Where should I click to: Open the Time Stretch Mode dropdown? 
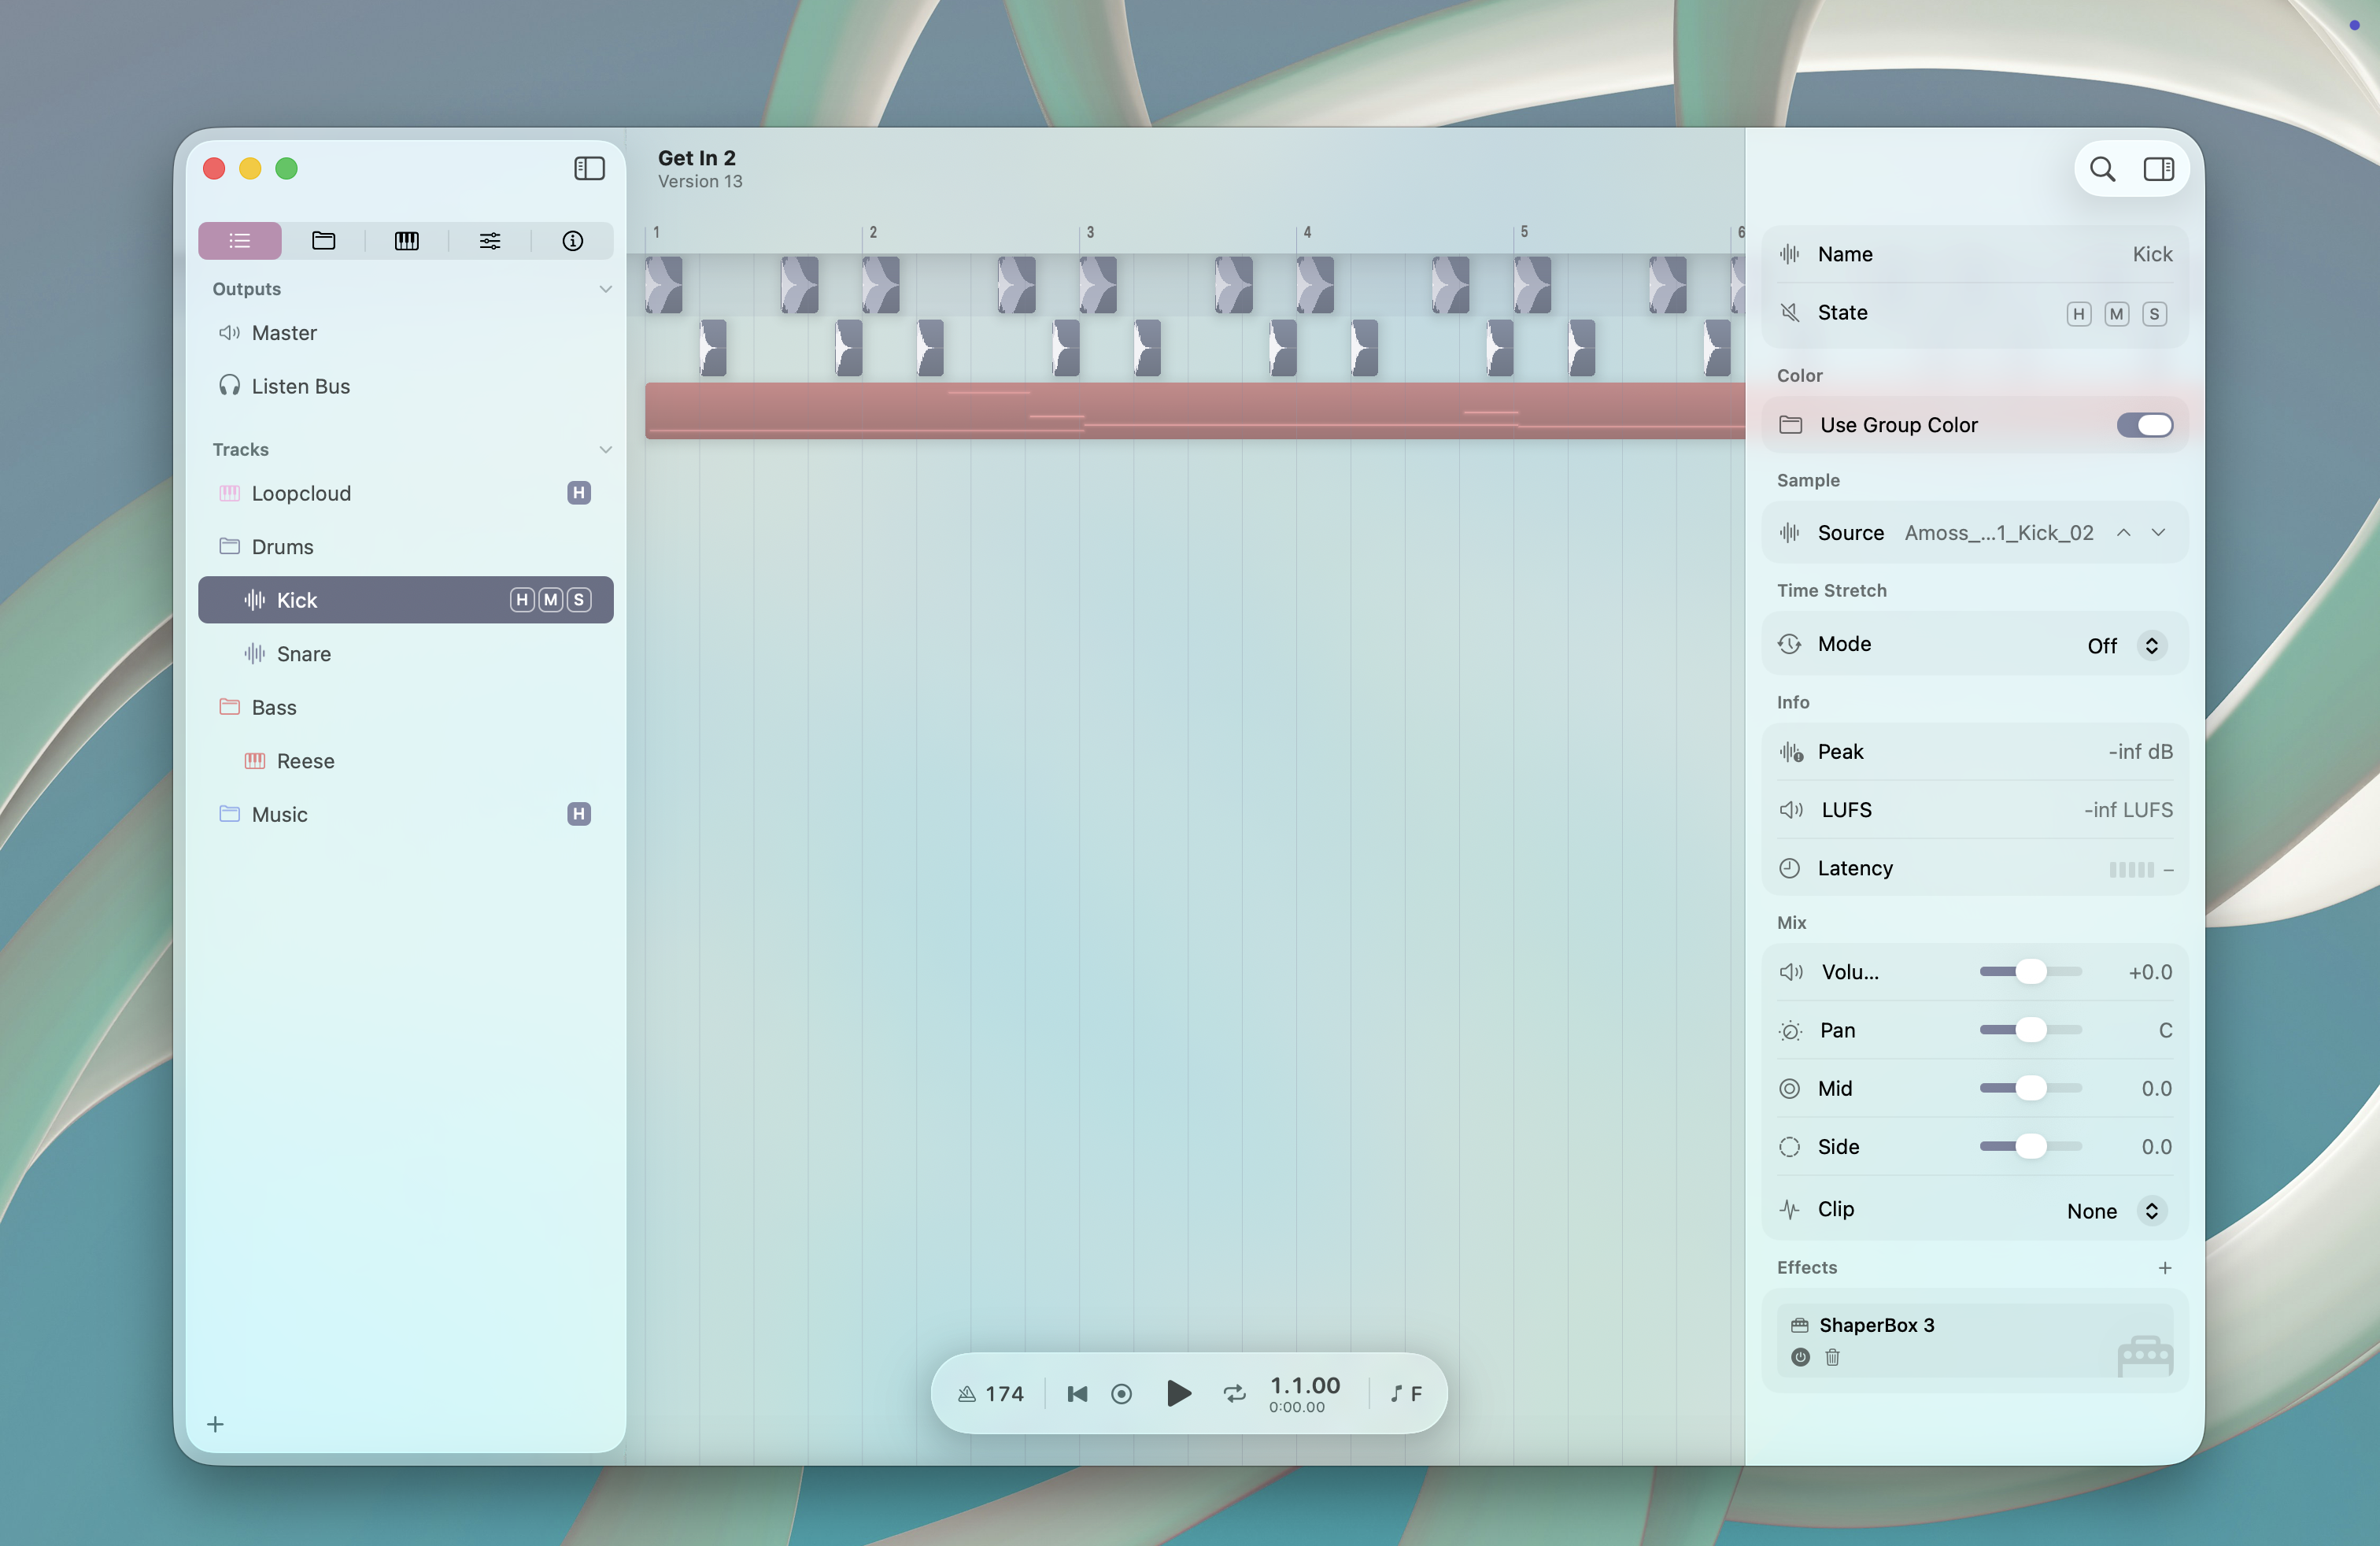click(x=2152, y=645)
